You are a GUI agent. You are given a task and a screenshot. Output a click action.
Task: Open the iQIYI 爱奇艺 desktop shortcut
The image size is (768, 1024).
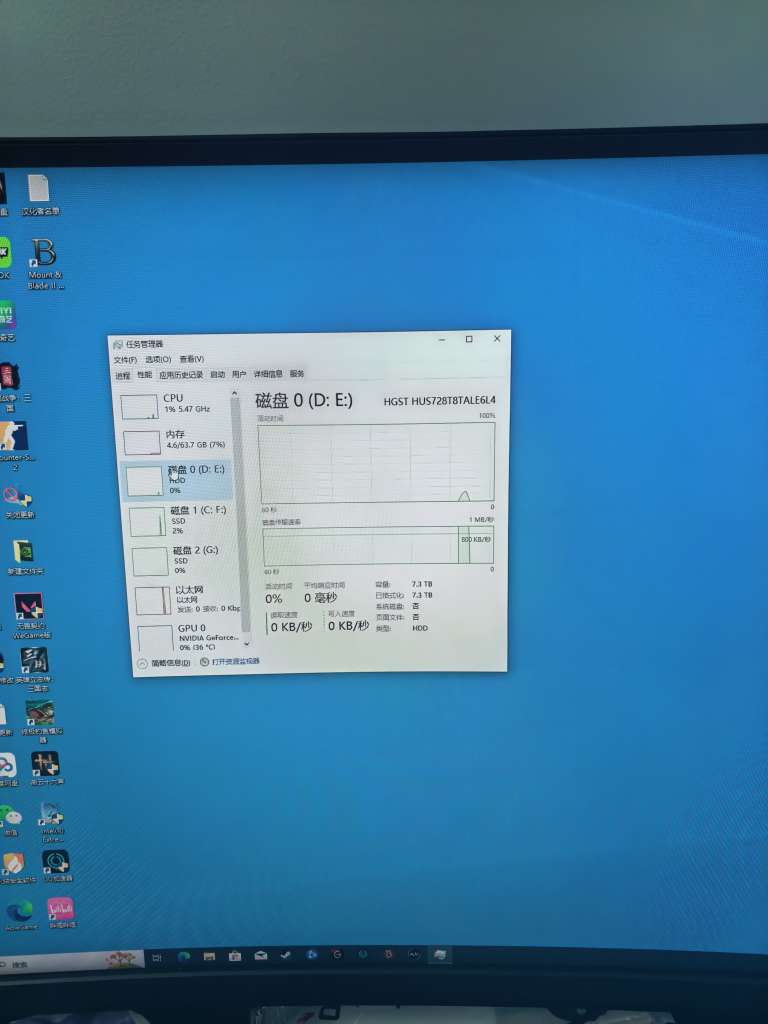coord(7,321)
